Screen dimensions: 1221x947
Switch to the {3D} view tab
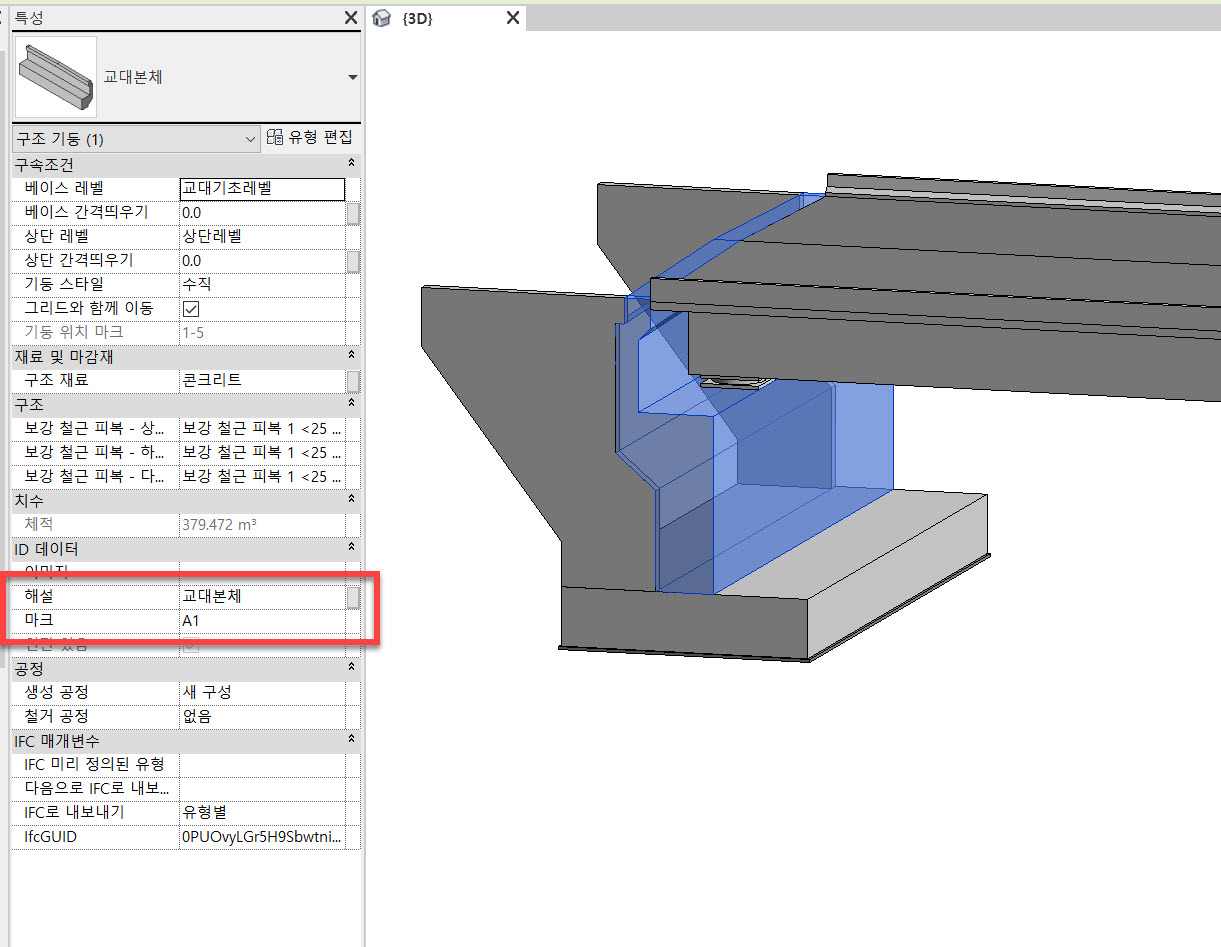point(417,19)
